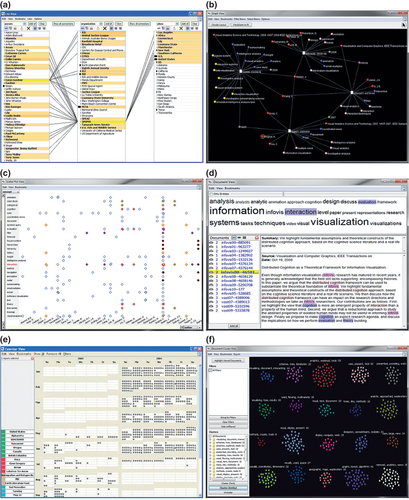
Task: Click red icon at top of Calendar View entity panel
Action: [33, 358]
